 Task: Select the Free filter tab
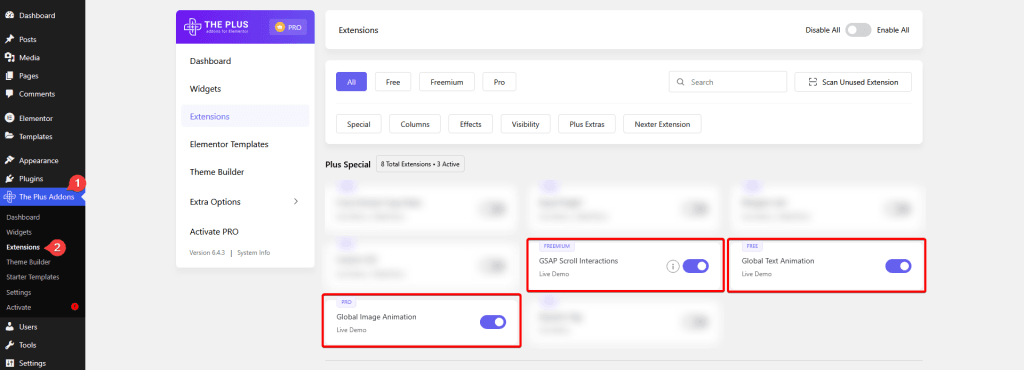393,82
